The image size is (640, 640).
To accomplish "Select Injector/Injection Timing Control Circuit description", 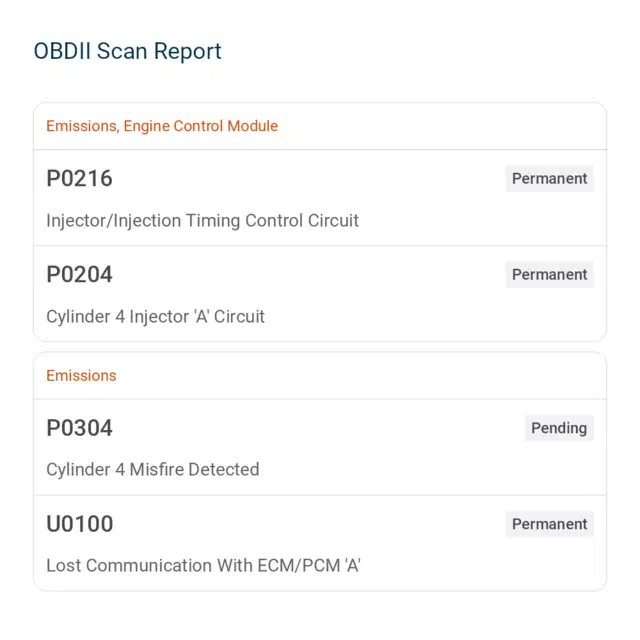I will click(x=202, y=221).
